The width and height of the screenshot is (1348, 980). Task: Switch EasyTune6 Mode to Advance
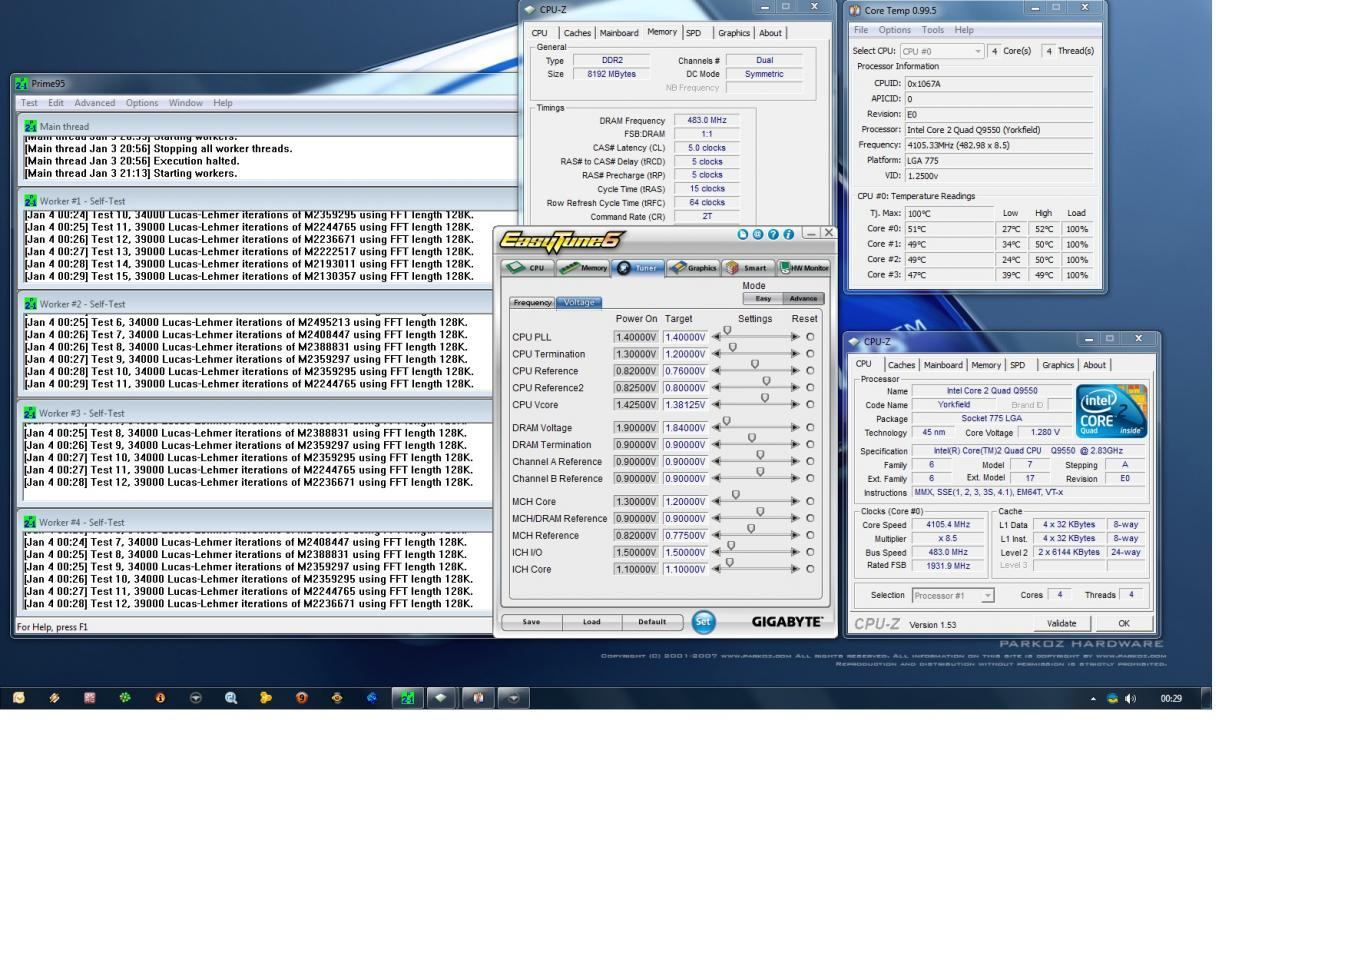point(803,299)
